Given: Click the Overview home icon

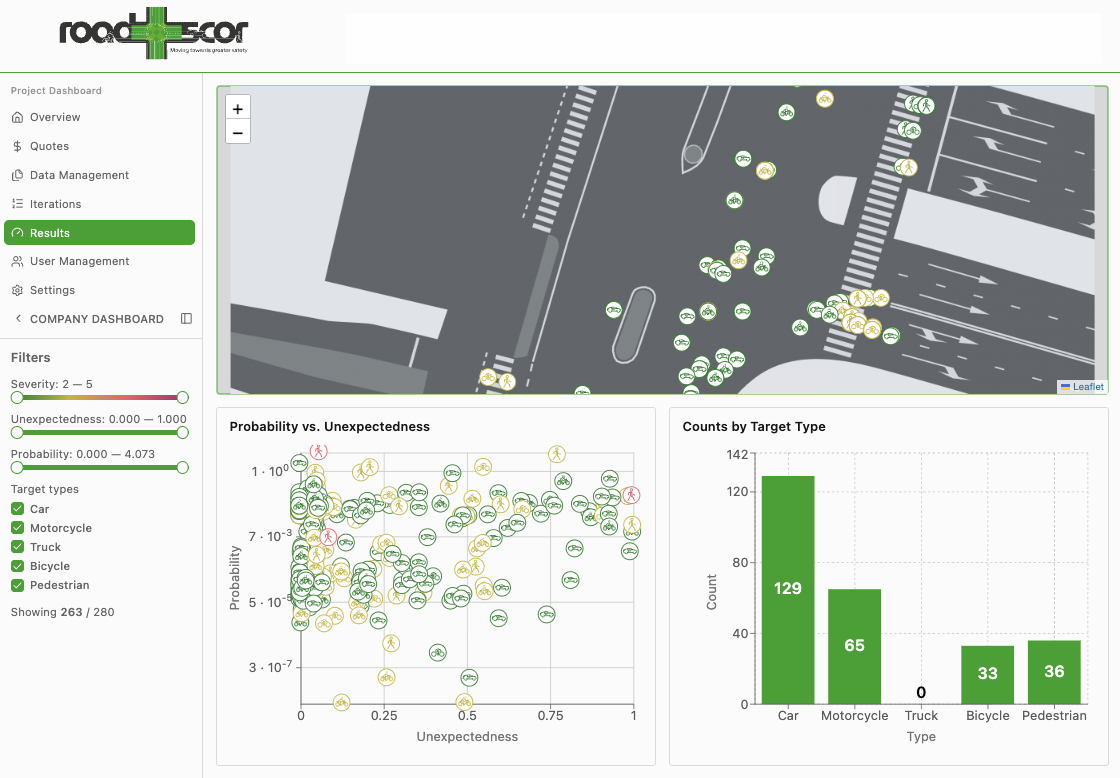Looking at the screenshot, I should pyautogui.click(x=18, y=118).
